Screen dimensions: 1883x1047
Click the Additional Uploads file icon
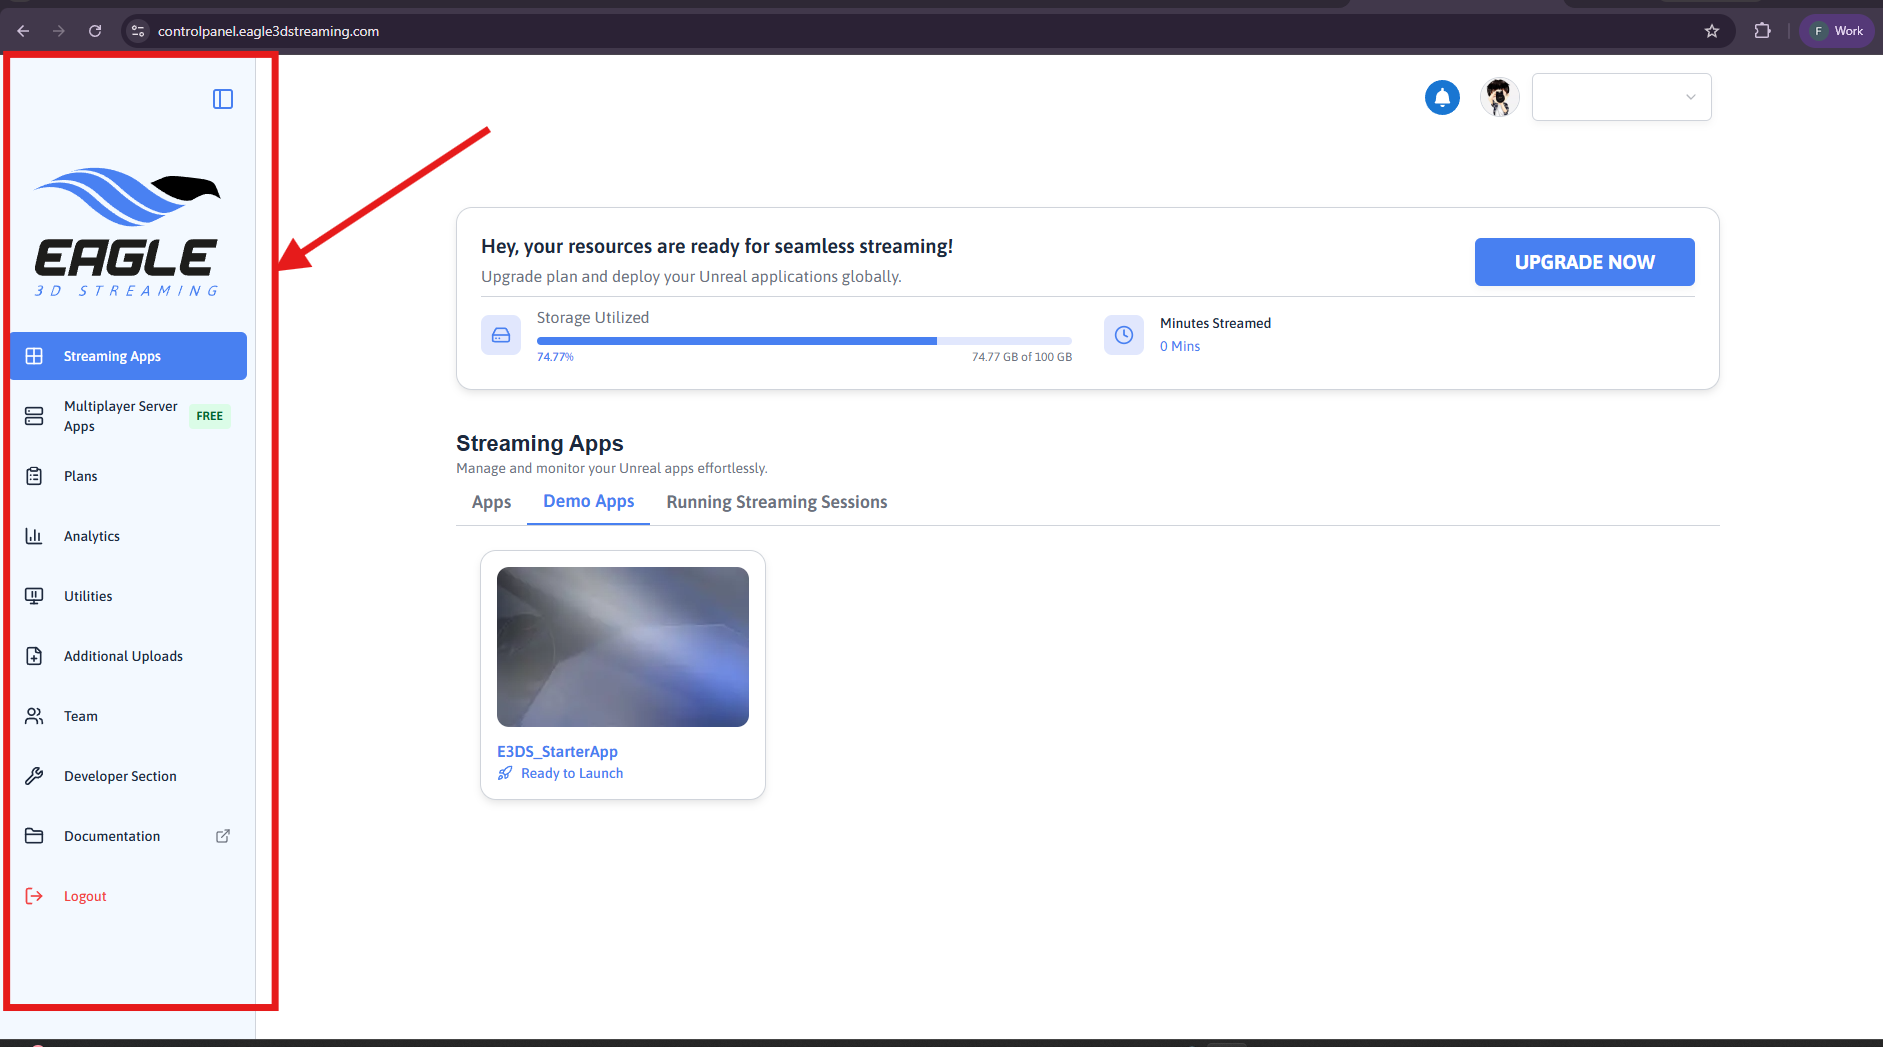(34, 656)
